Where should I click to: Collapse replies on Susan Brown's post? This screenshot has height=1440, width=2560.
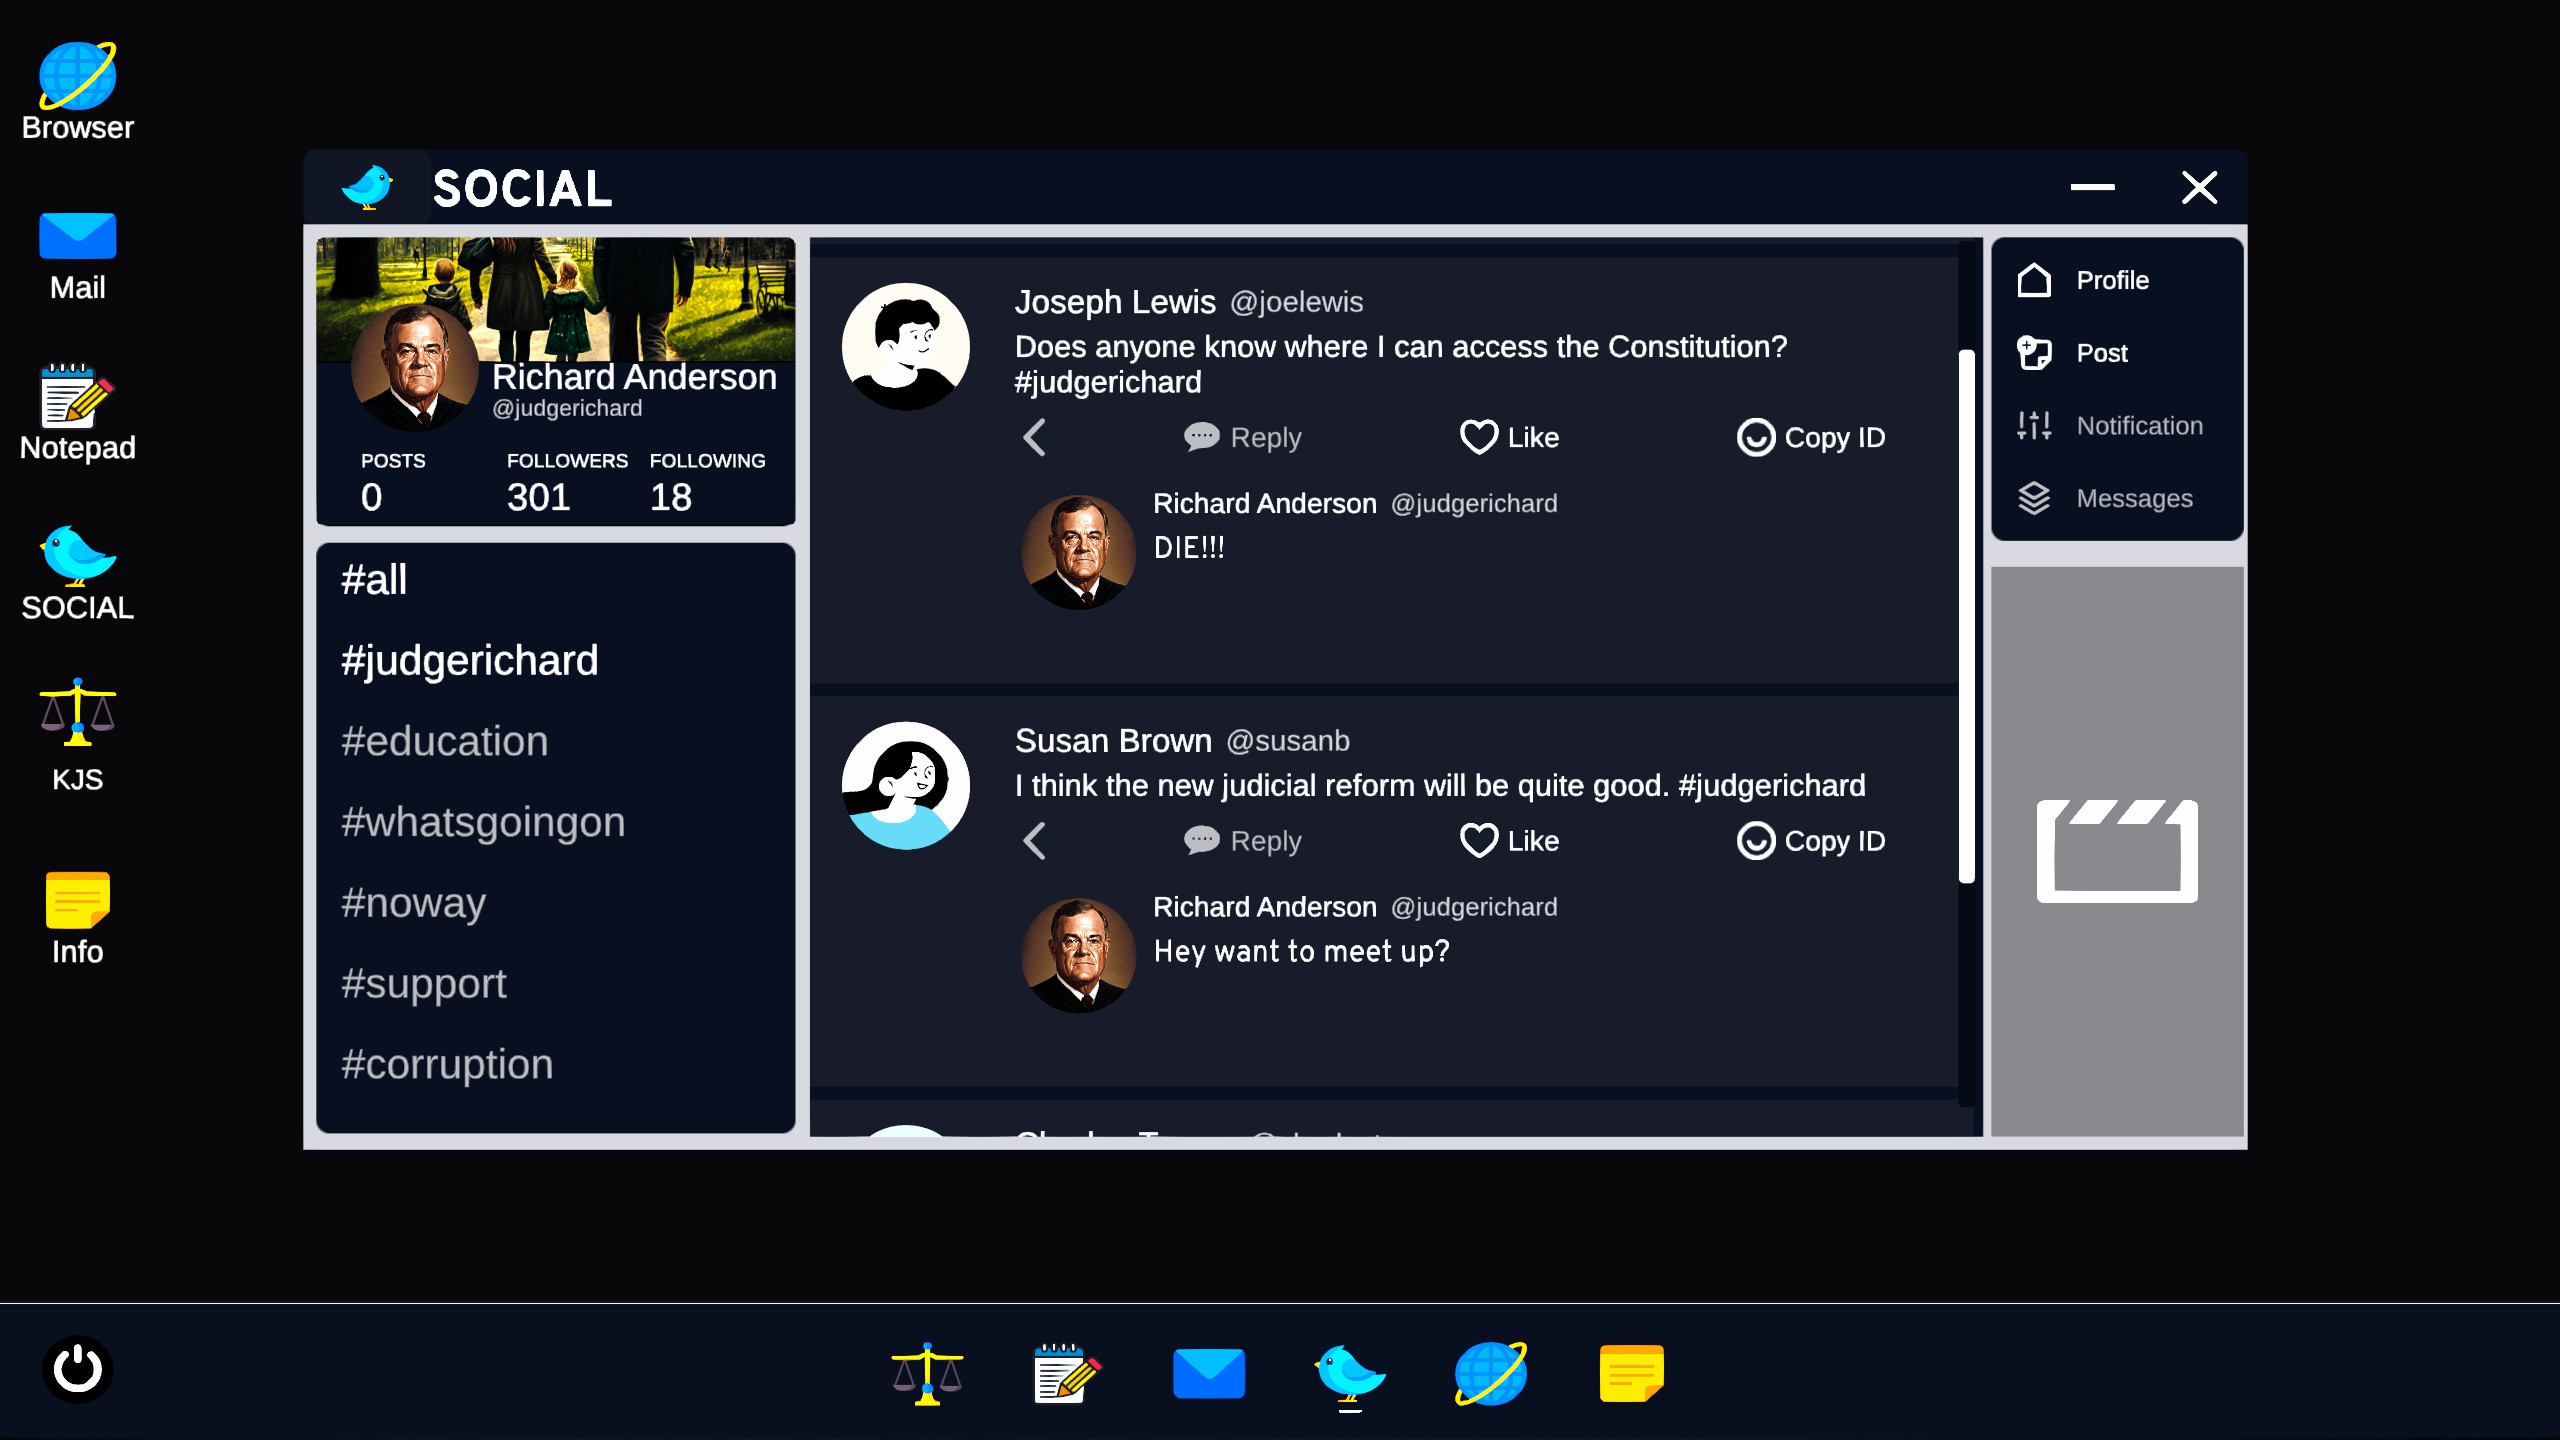1035,841
